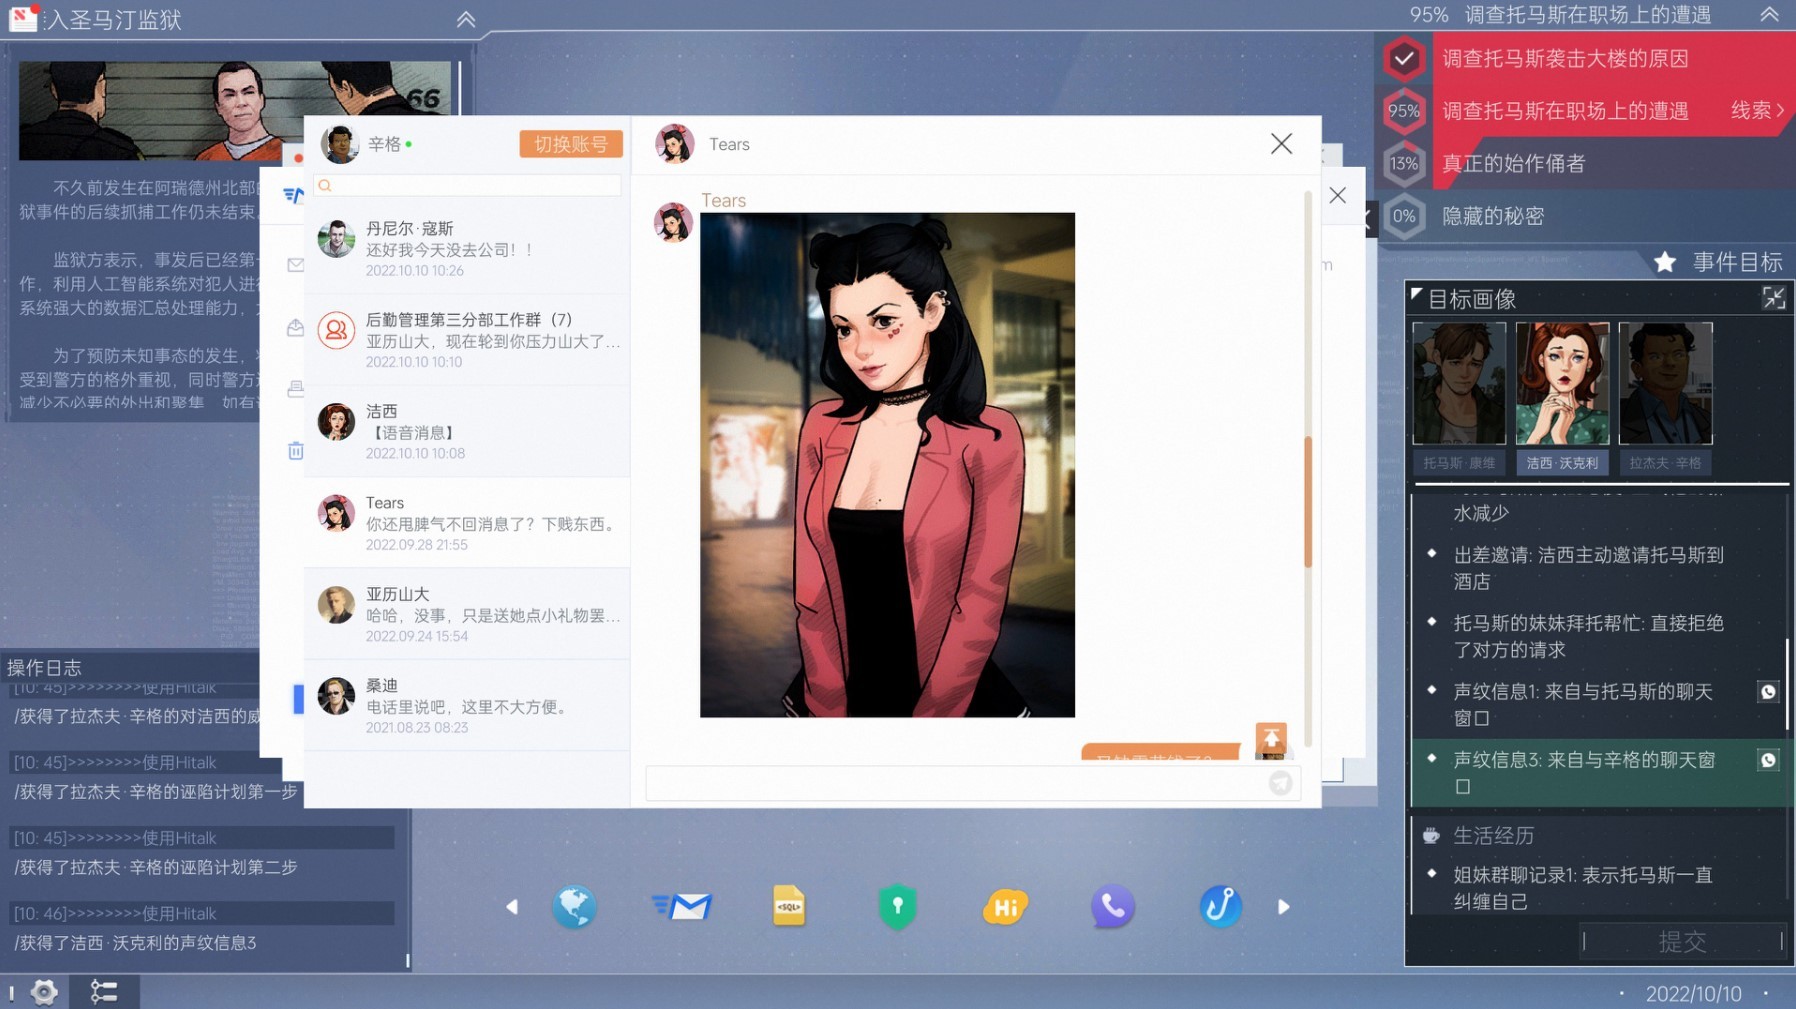Click the drafts icon in mail sidebar

[x=295, y=389]
